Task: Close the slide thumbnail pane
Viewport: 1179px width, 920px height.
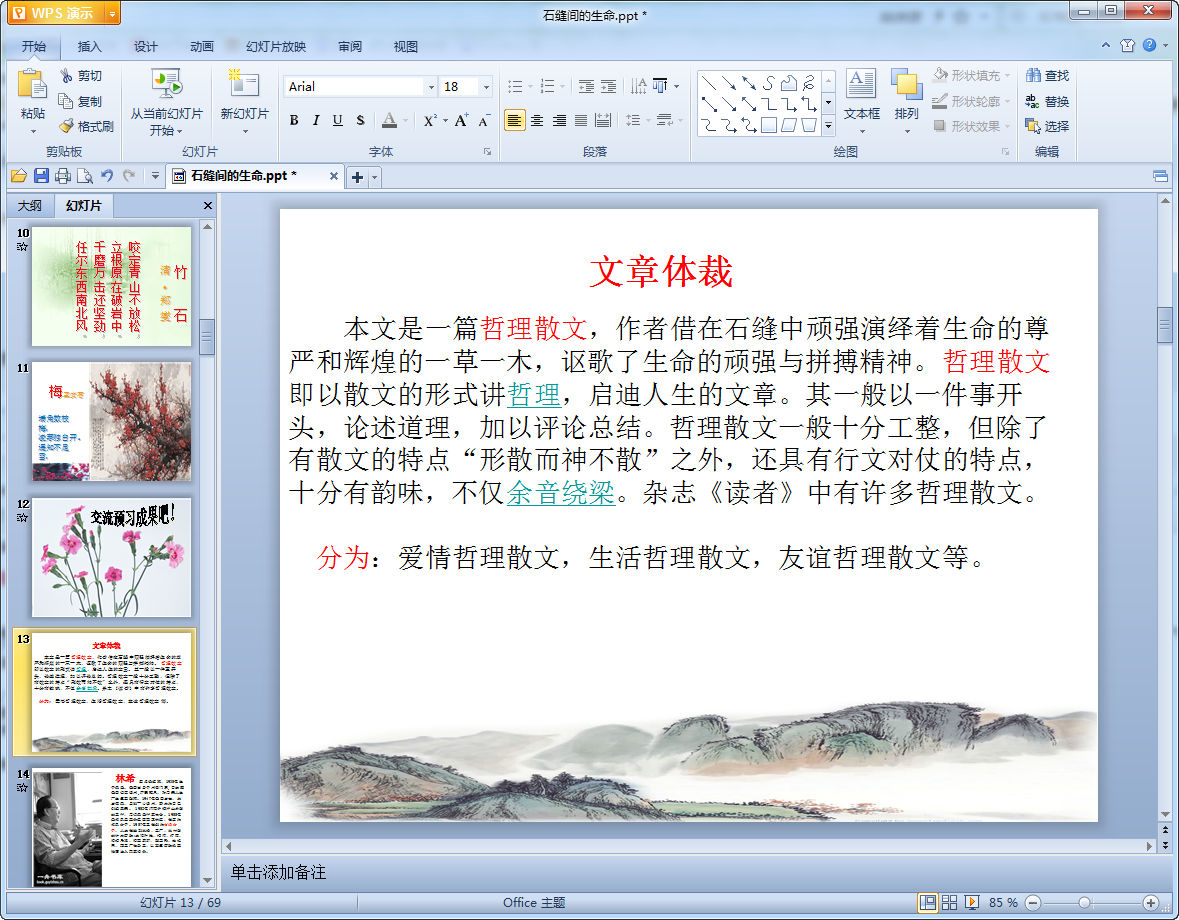Action: [x=208, y=205]
